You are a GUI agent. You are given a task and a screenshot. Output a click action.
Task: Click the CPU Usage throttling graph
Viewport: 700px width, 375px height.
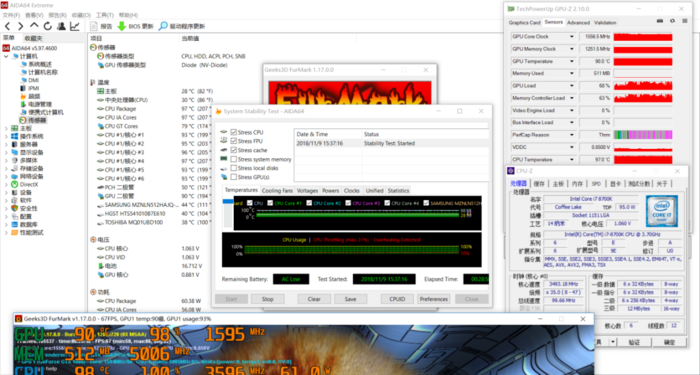tap(352, 250)
